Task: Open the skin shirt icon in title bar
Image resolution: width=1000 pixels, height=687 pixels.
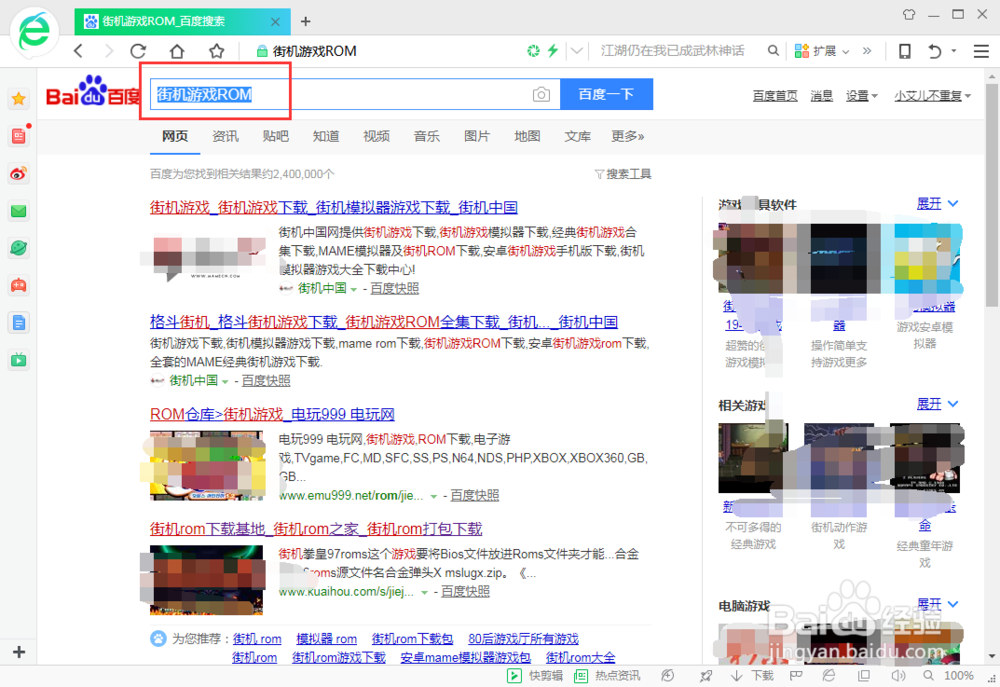Action: point(909,14)
